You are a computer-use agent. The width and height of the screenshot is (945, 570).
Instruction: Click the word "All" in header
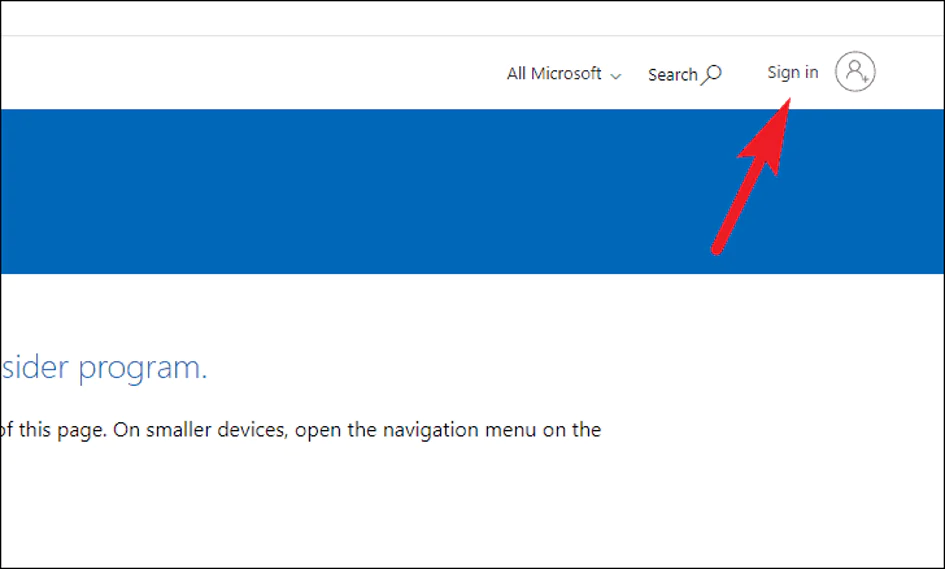point(516,74)
